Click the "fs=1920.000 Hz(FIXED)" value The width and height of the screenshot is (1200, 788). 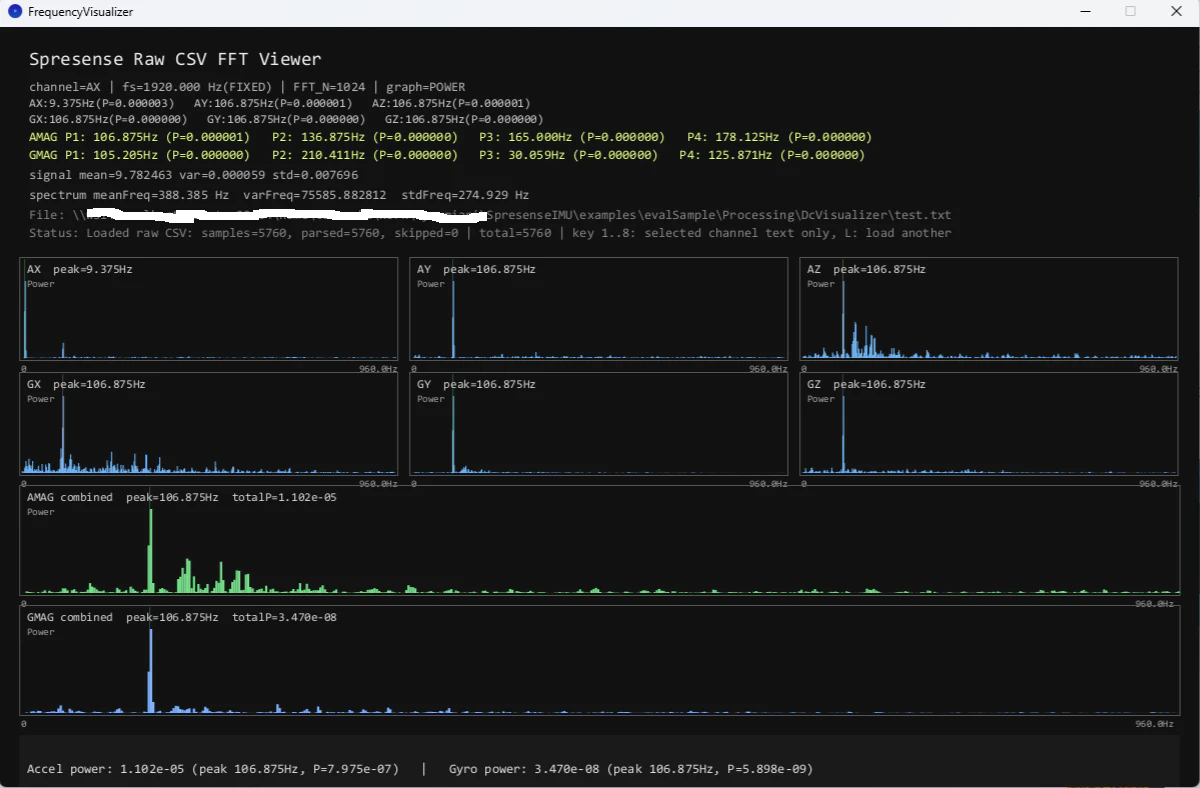pos(197,87)
